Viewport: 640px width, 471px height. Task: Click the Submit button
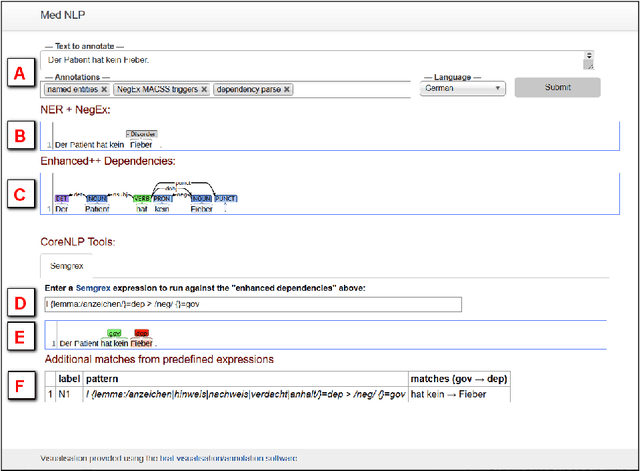pos(558,87)
